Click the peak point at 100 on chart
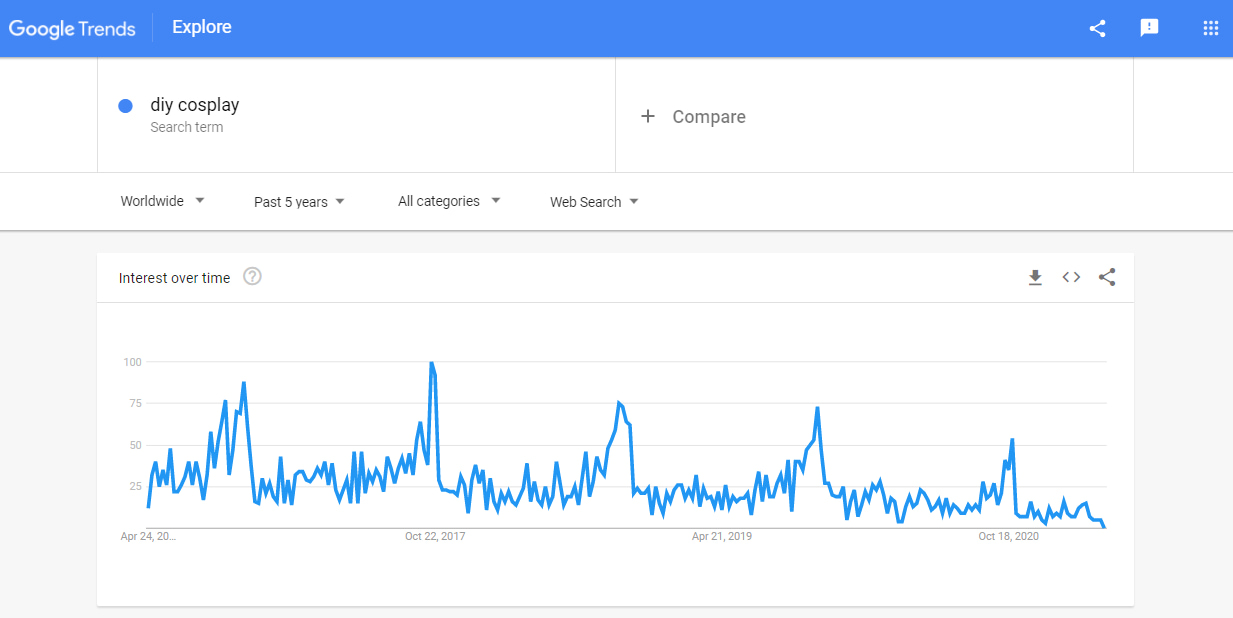Viewport: 1233px width, 618px height. (x=431, y=363)
